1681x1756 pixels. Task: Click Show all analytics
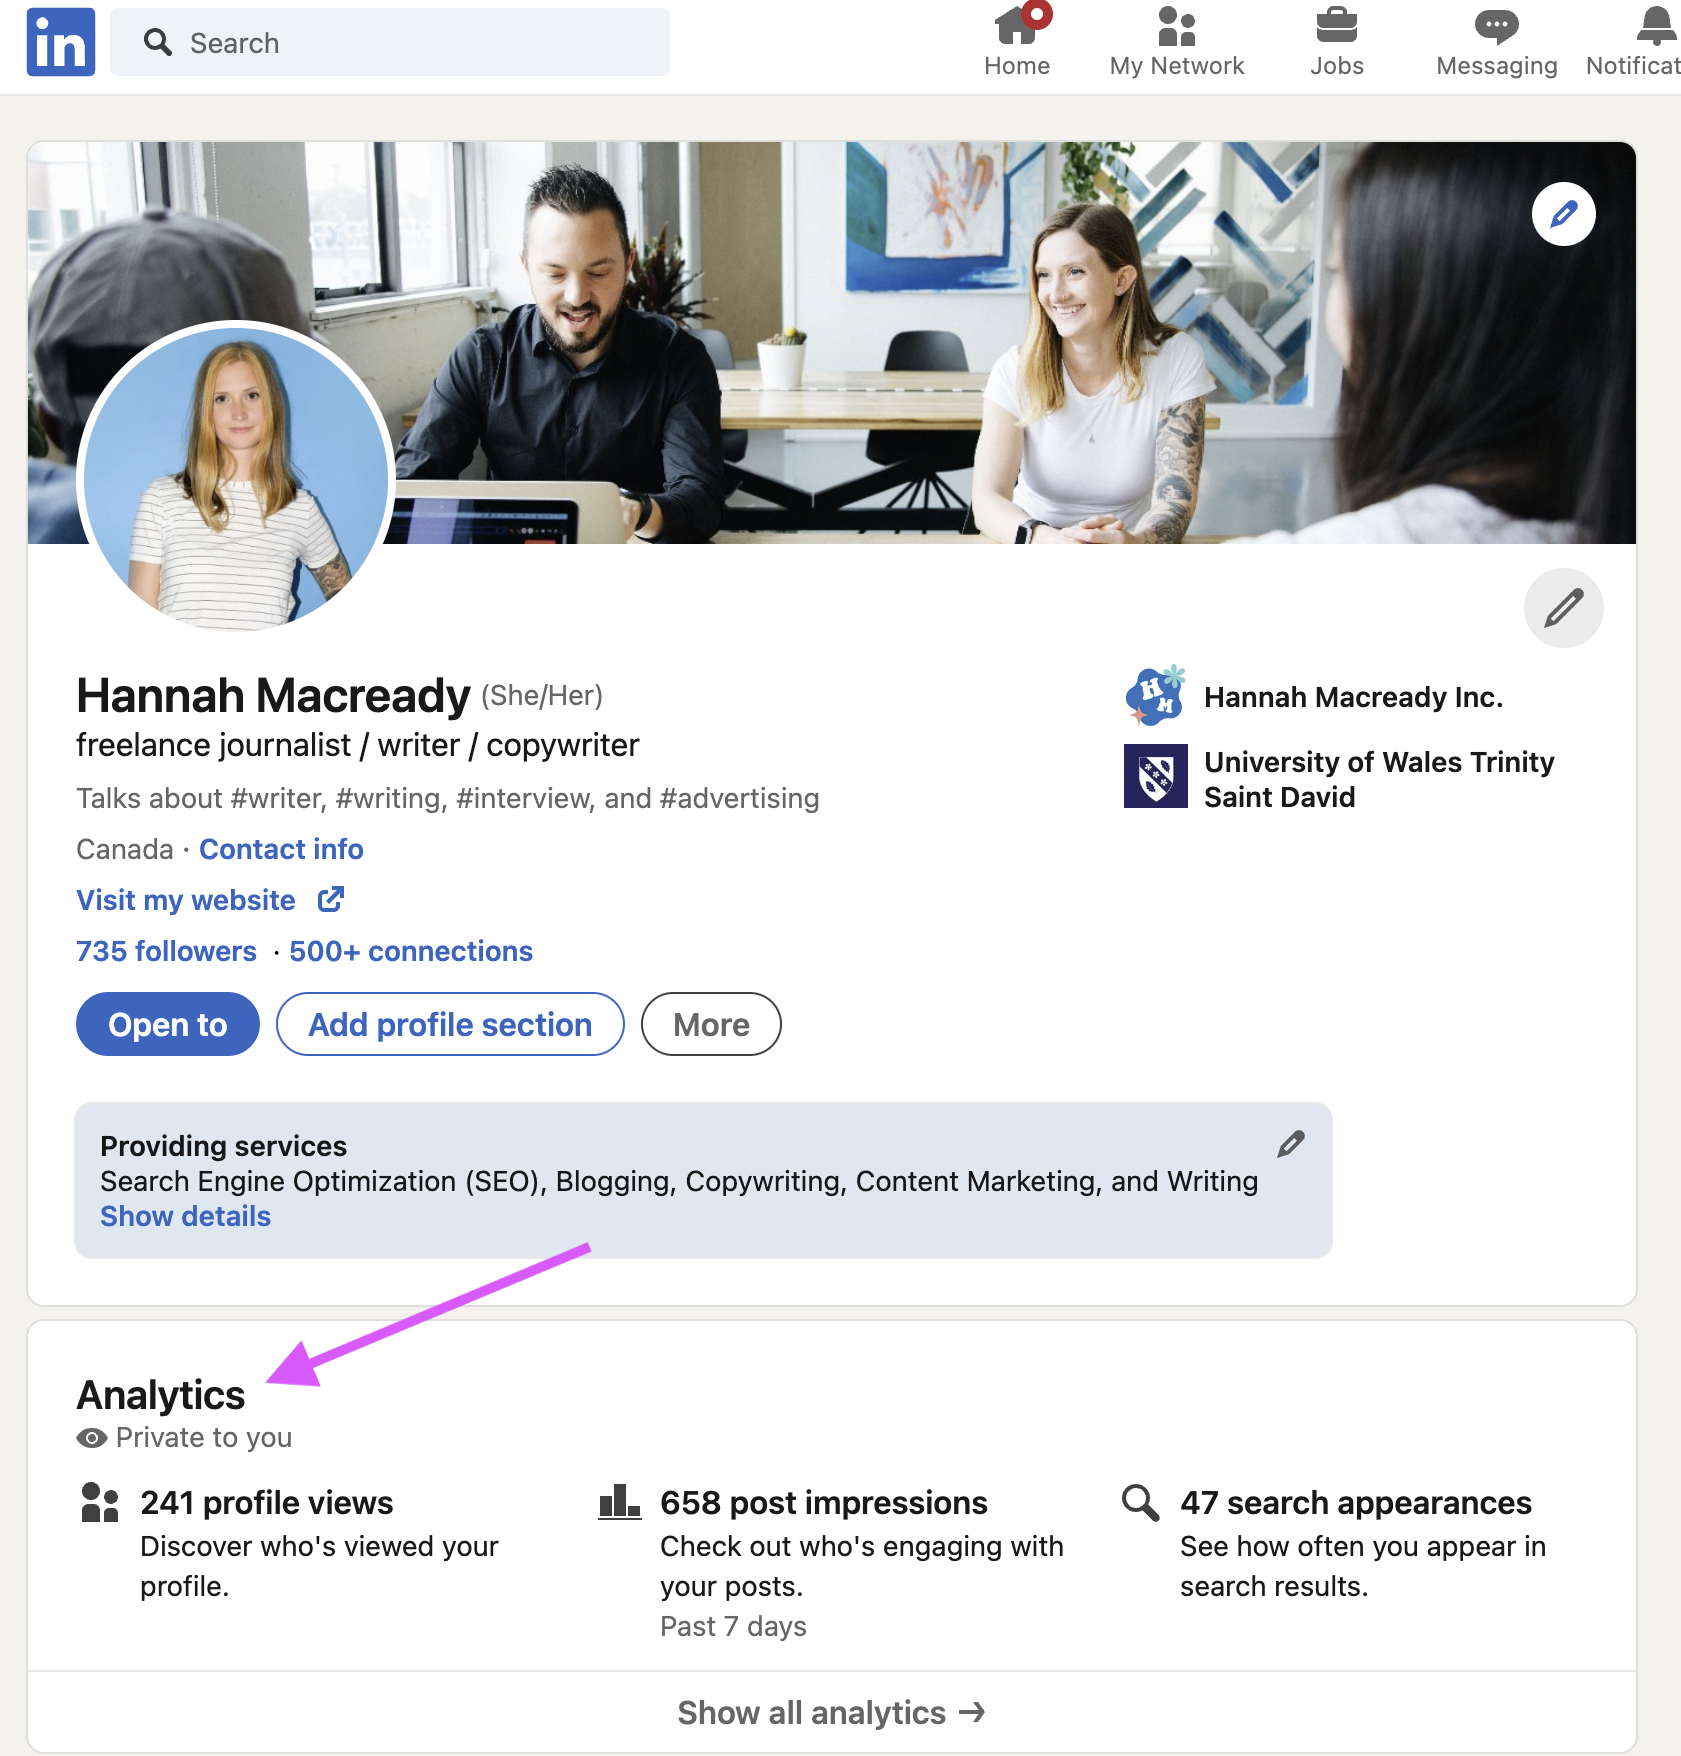tap(832, 1713)
